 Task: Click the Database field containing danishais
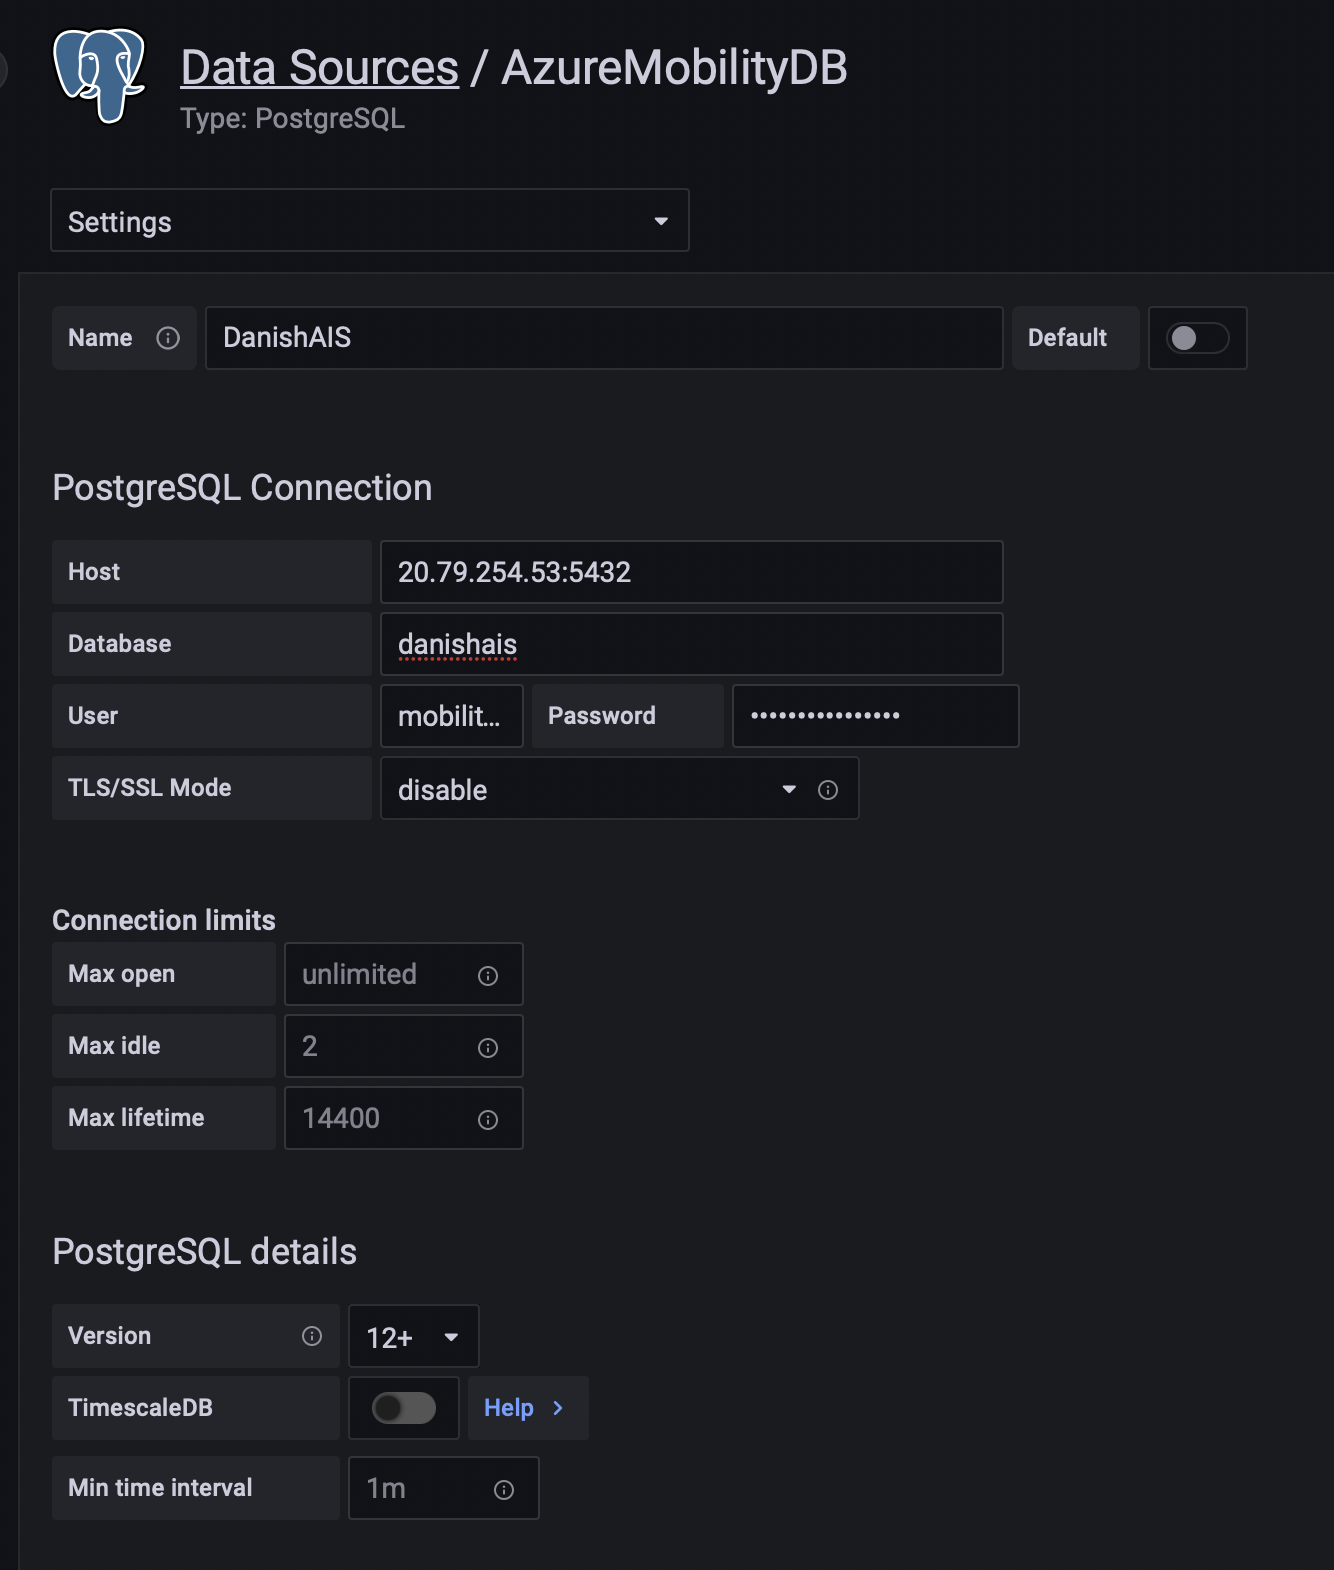pos(692,644)
